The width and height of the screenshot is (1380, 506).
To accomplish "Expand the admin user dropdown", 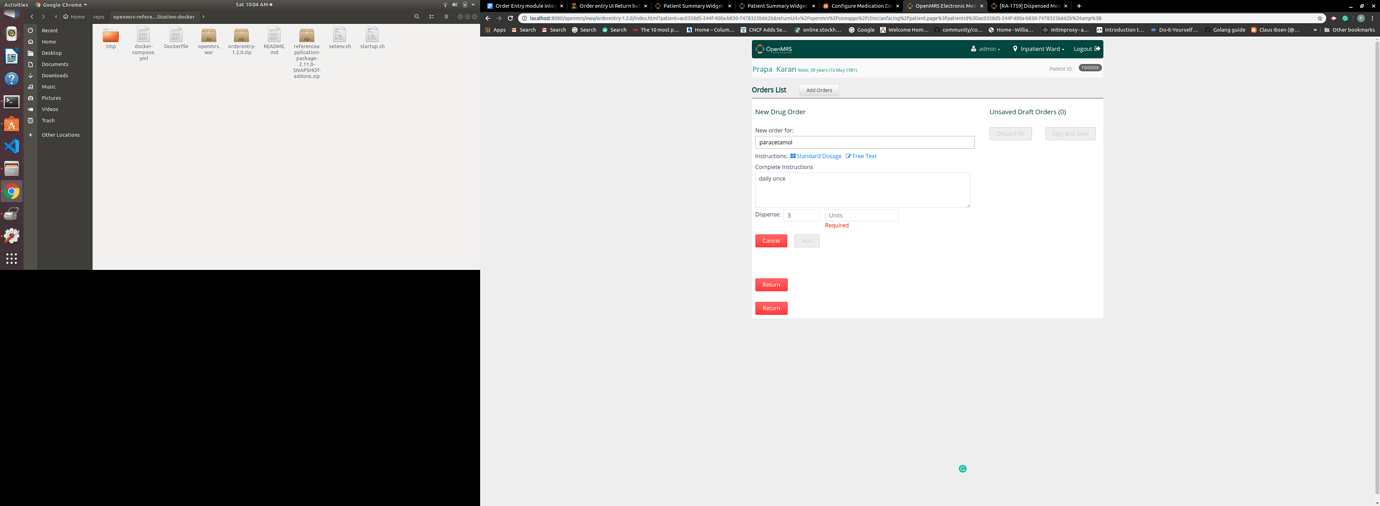I will 985,49.
